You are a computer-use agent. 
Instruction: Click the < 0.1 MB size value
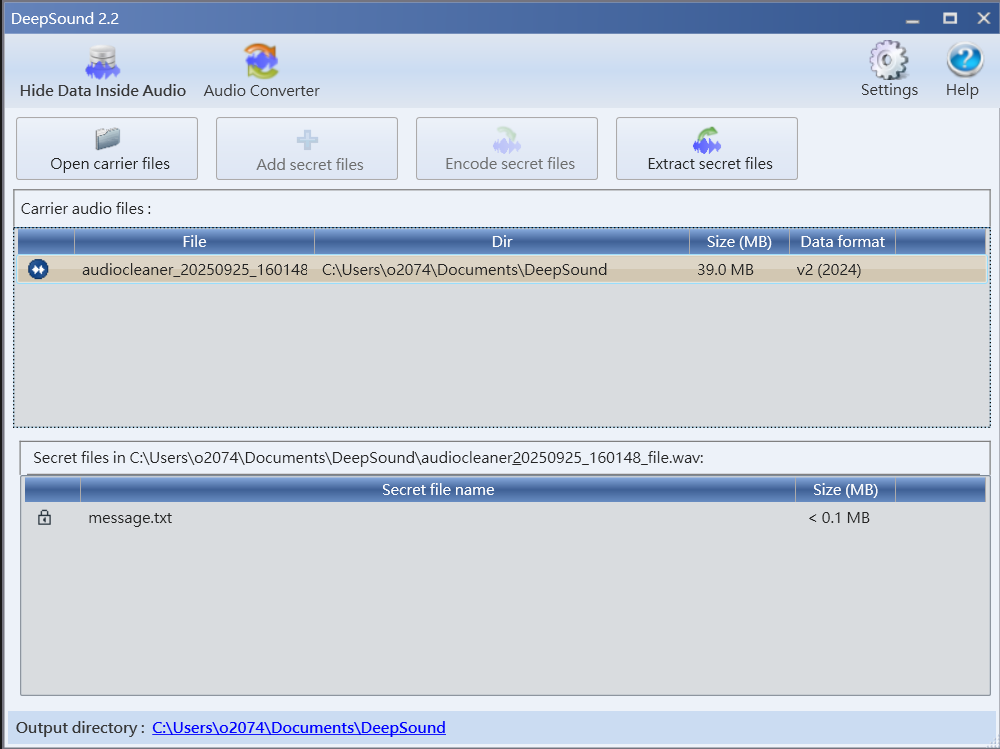[839, 517]
